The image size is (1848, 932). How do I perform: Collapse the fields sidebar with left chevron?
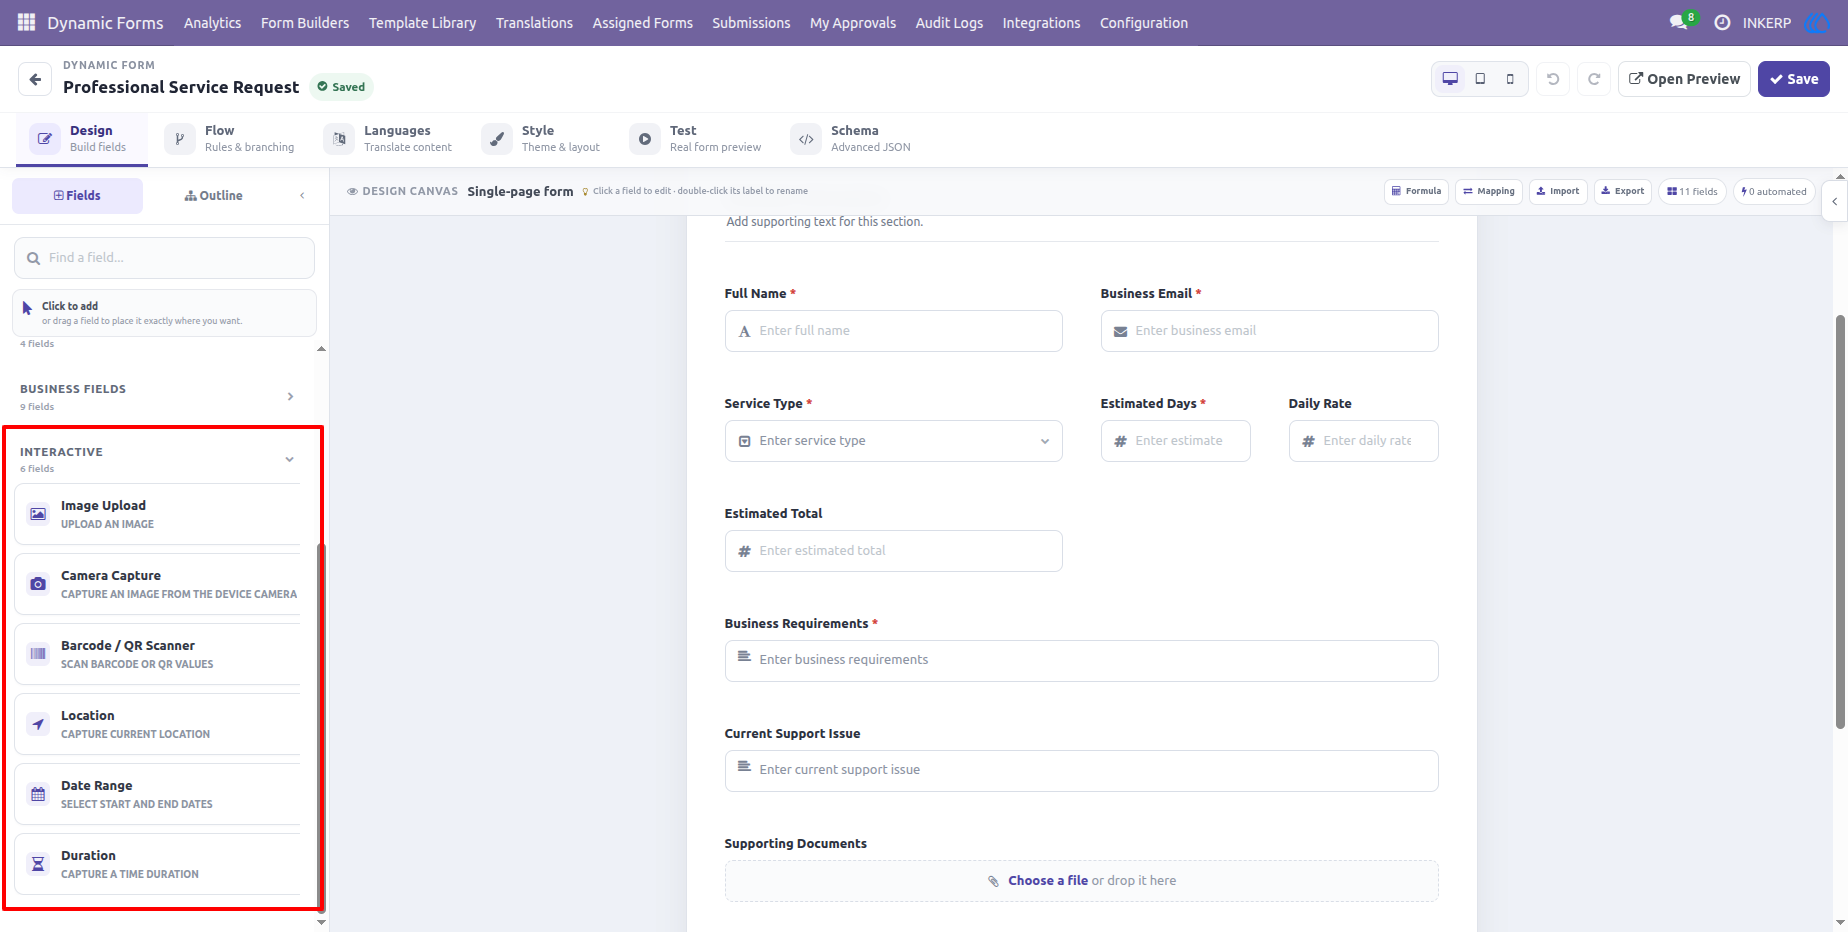point(302,195)
